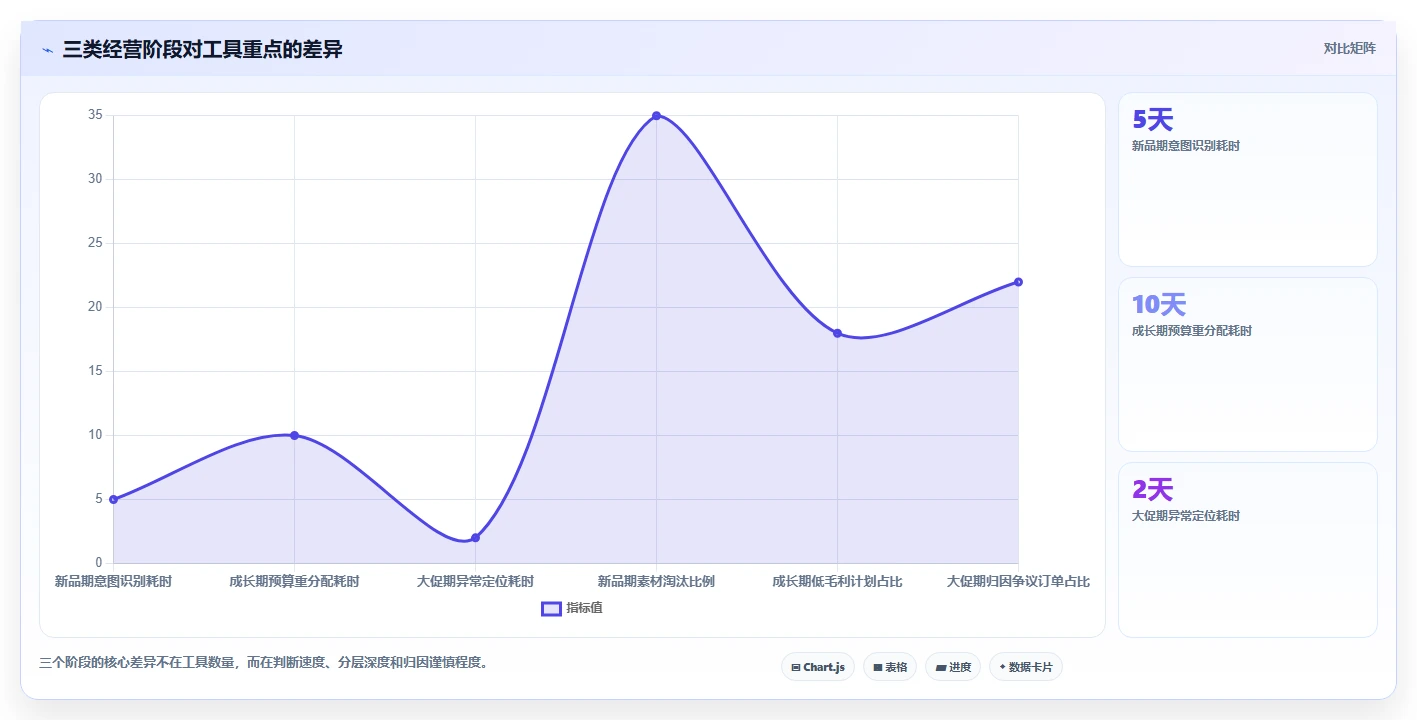The height and width of the screenshot is (720, 1417).
Task: Click y-axis value 20
Action: click(95, 307)
